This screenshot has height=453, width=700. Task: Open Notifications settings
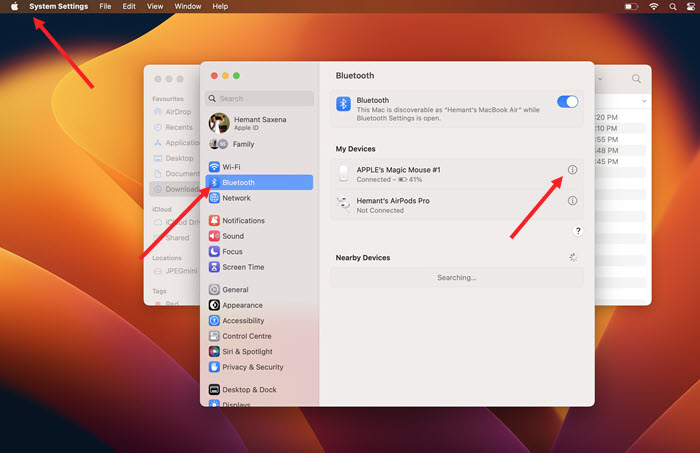click(x=259, y=220)
